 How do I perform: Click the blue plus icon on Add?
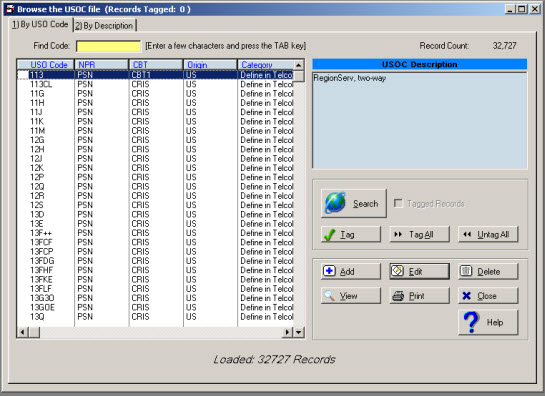[329, 271]
